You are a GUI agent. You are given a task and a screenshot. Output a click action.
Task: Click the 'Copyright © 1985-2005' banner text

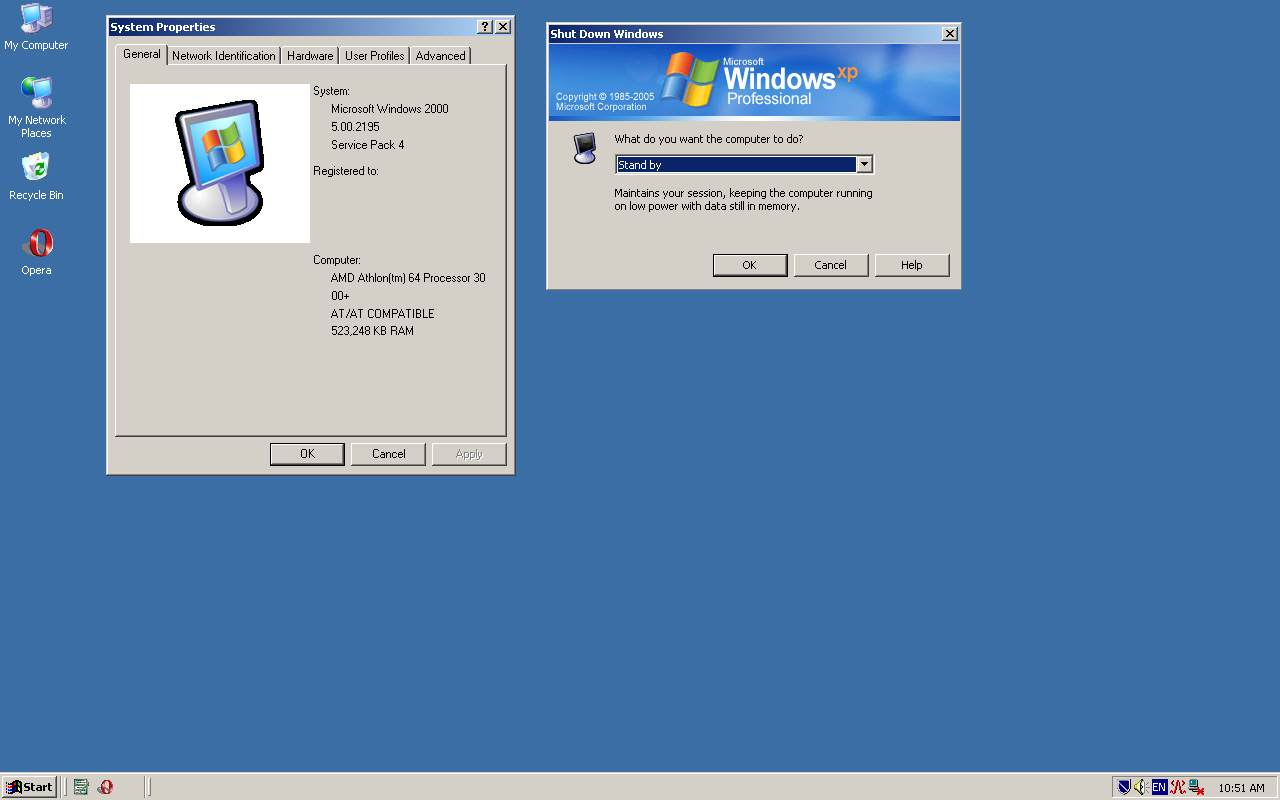click(605, 97)
